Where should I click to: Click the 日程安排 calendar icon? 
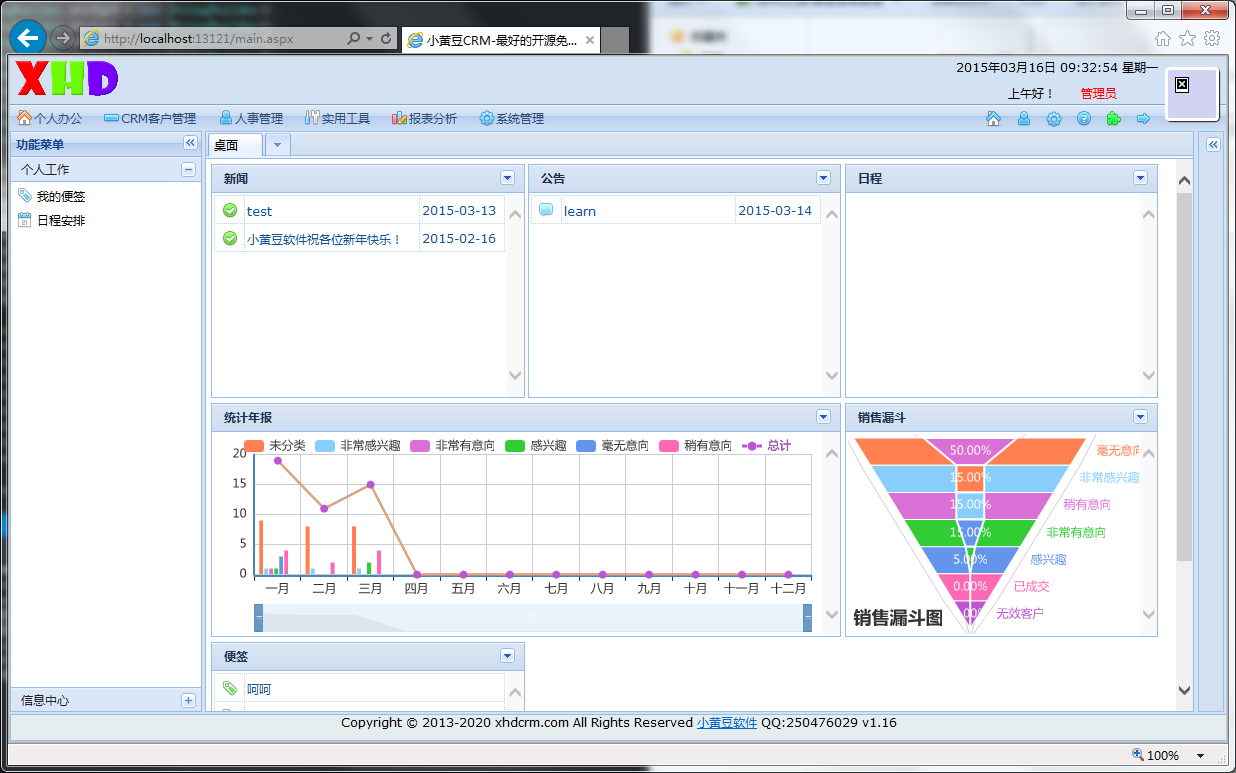pos(25,220)
